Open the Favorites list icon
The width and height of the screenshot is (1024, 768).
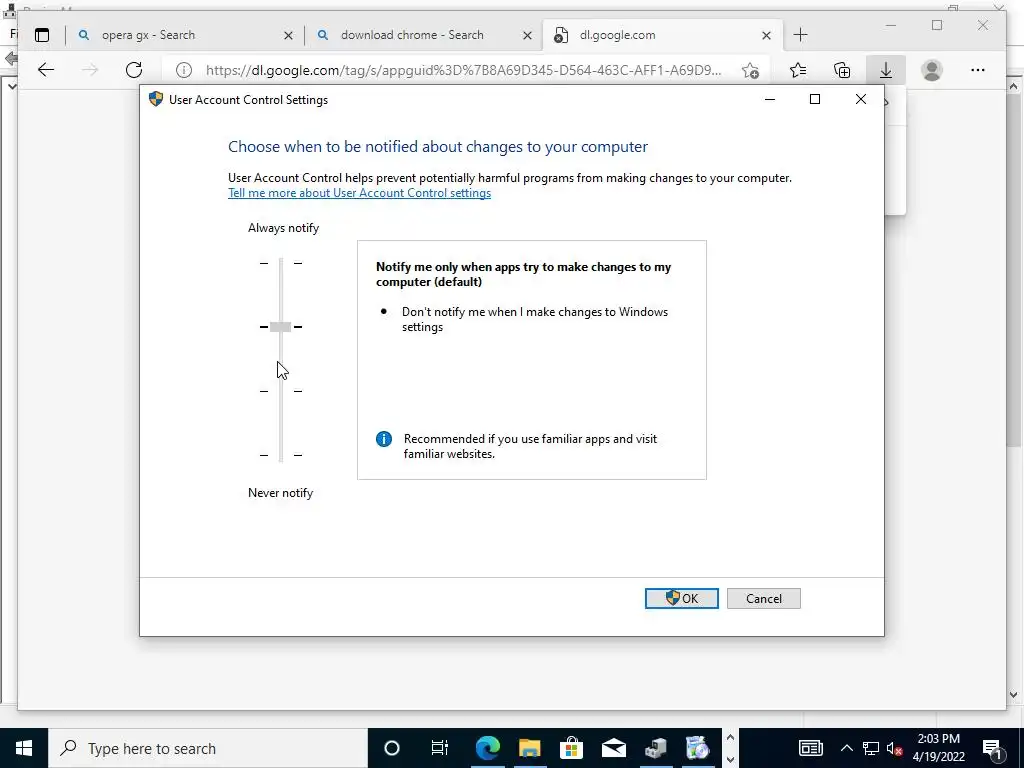[x=797, y=70]
